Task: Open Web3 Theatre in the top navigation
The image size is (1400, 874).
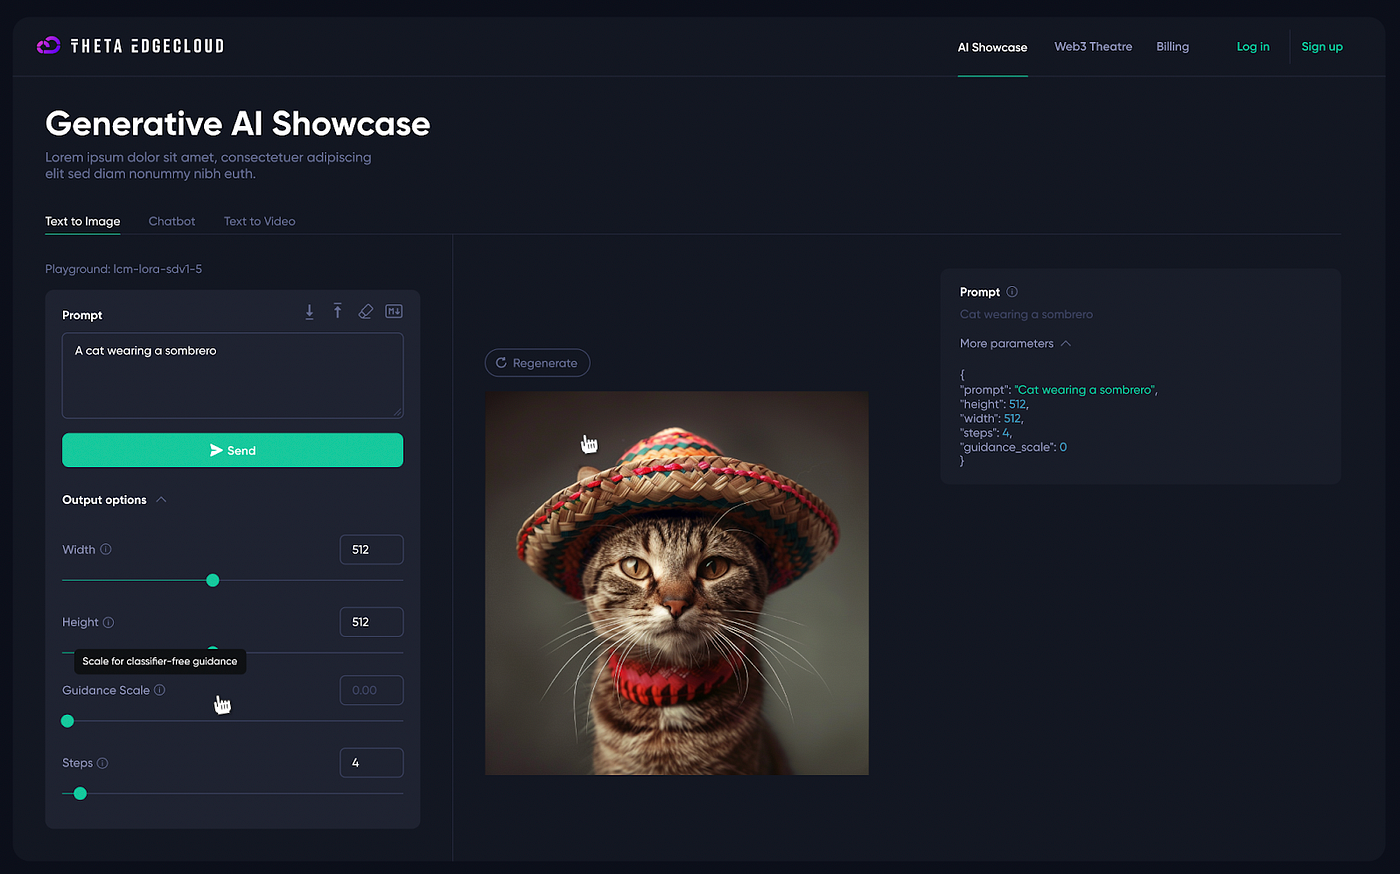Action: [1093, 47]
